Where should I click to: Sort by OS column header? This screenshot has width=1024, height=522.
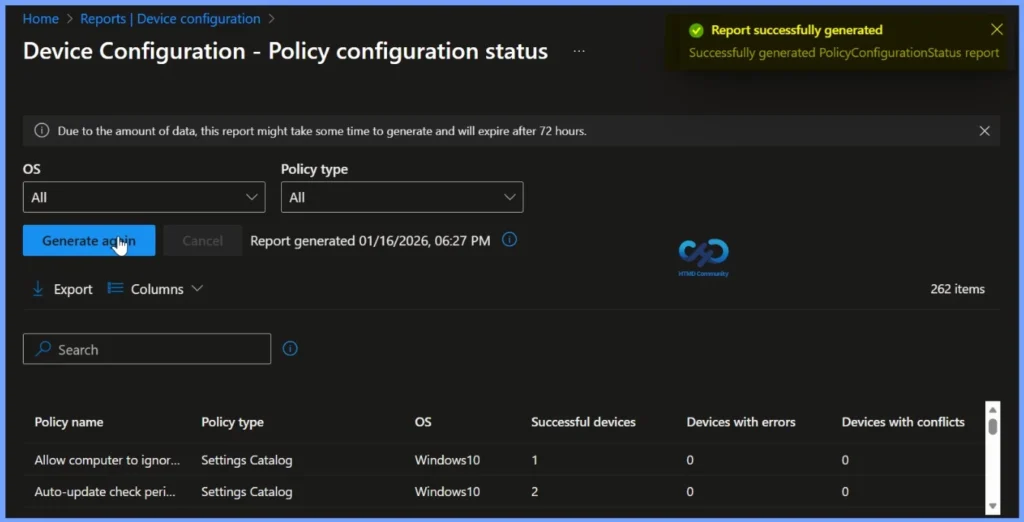pyautogui.click(x=423, y=422)
